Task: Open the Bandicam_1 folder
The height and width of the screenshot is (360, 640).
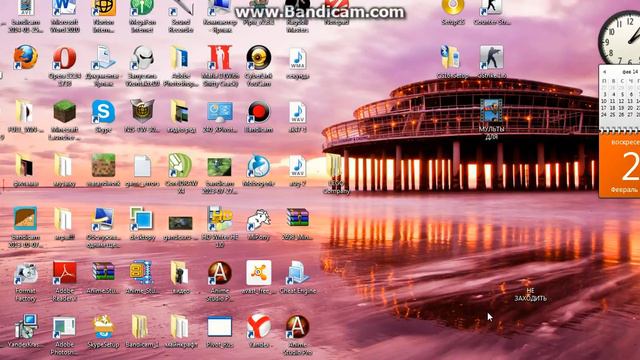Action: (140, 327)
